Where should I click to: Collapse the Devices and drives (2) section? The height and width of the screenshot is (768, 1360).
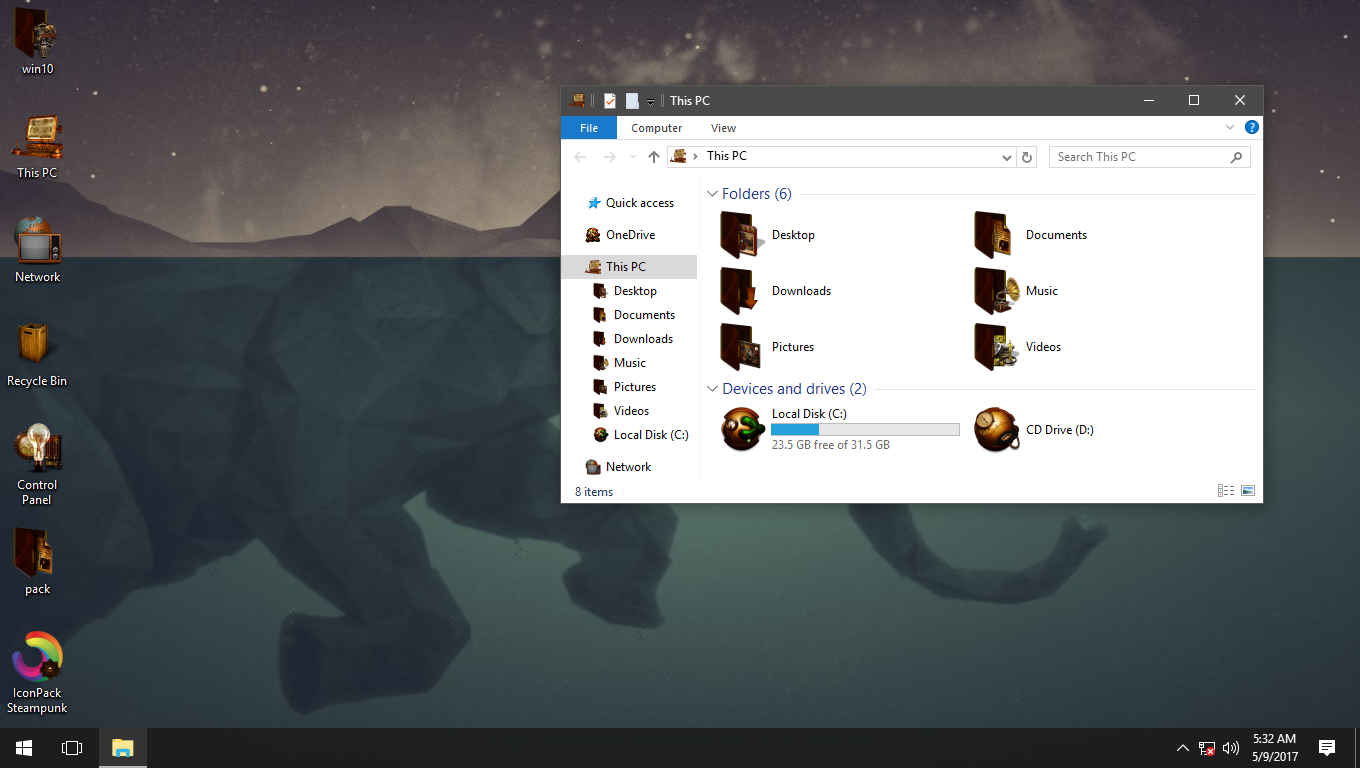(x=712, y=388)
